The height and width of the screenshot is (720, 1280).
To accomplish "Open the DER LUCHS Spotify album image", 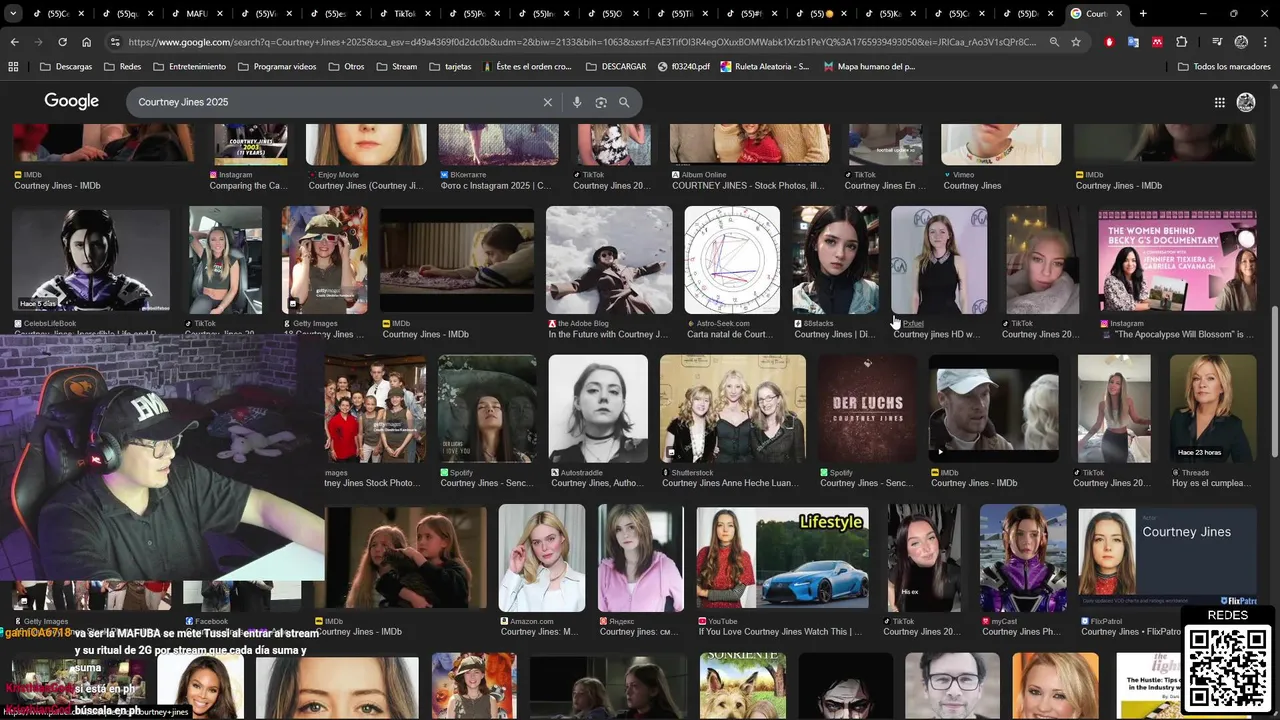I will (867, 409).
